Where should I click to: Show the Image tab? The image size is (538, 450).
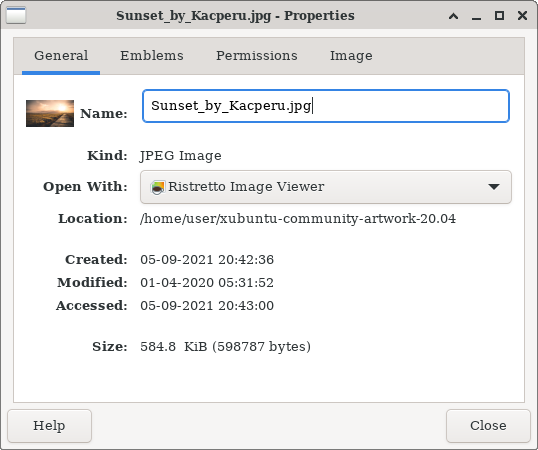(351, 56)
